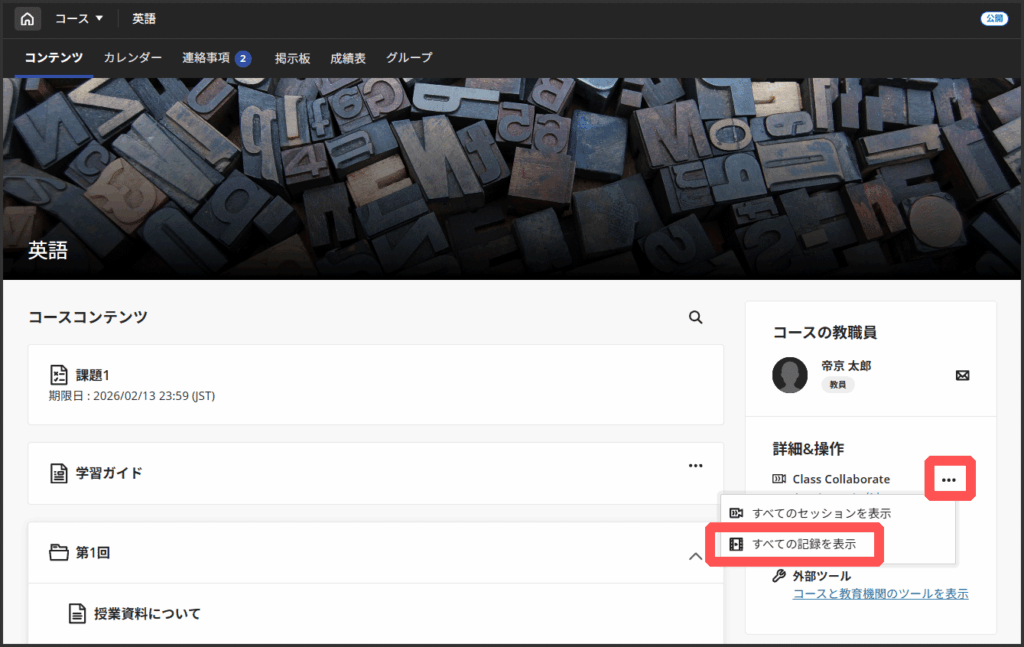Click the course content search icon
Screen dimensions: 1024x647
point(696,317)
